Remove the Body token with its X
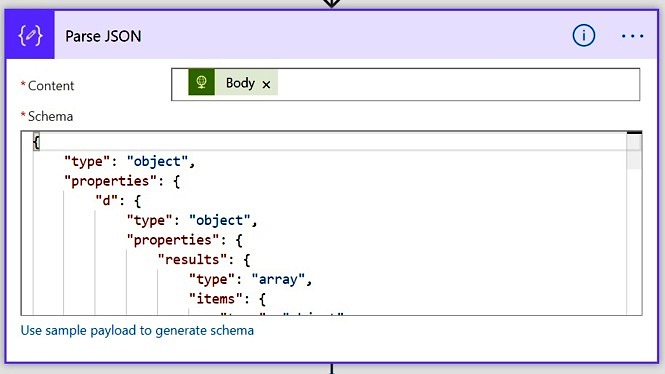Screen dimensions: 665x374 [x=266, y=84]
